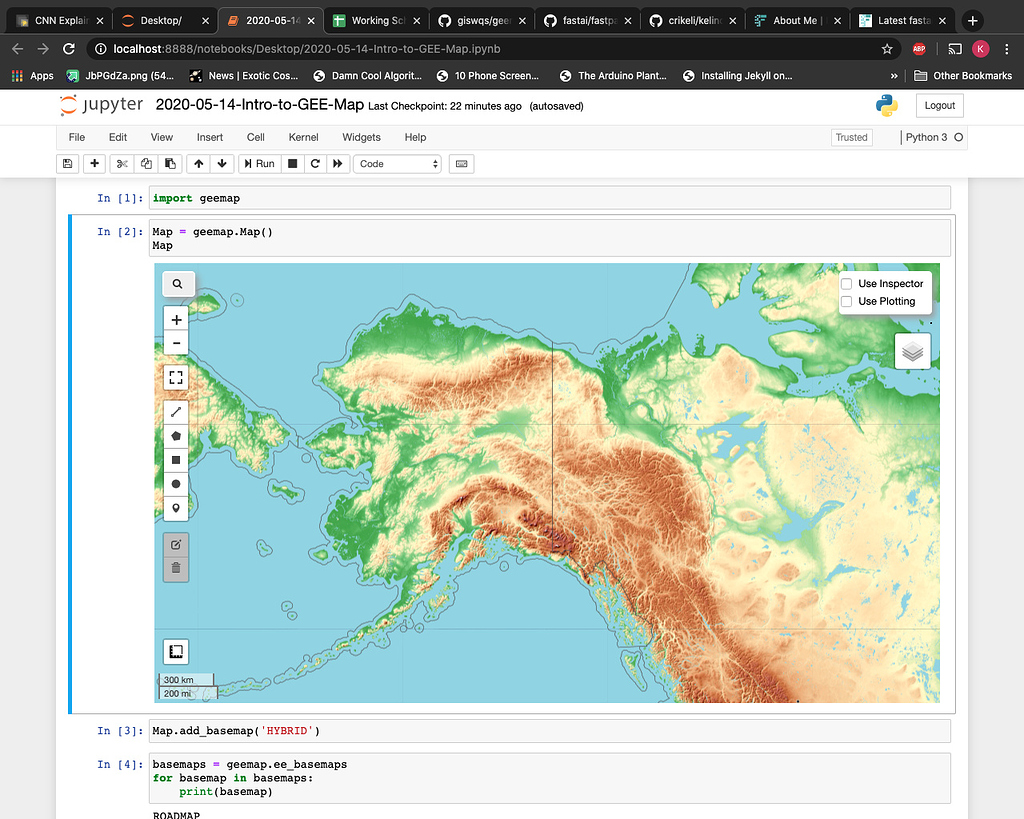Select the draw polyline tool
Viewport: 1024px width, 819px height.
(x=176, y=411)
